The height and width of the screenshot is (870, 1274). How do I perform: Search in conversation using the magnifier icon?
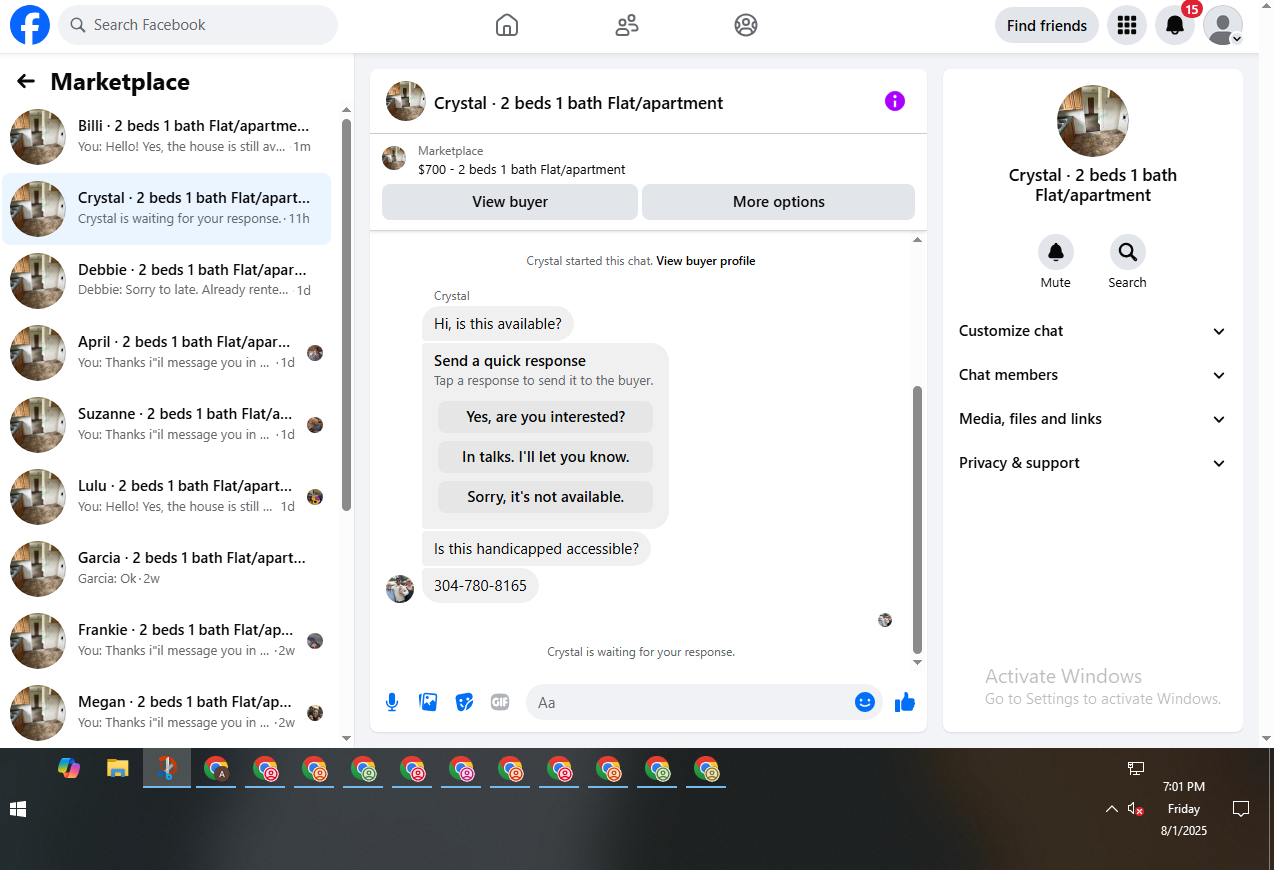tap(1127, 252)
